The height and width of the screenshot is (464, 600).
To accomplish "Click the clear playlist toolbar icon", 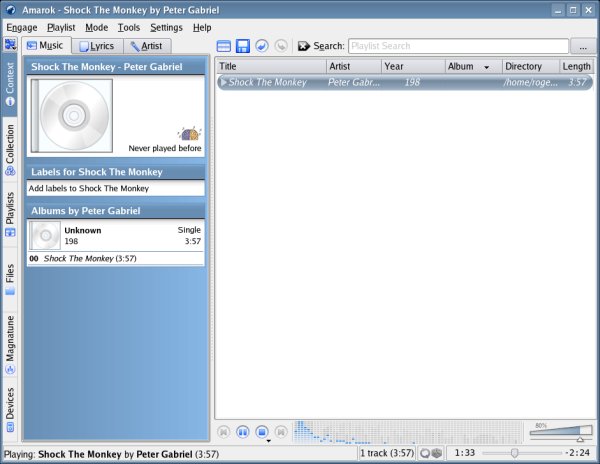I will [223, 46].
